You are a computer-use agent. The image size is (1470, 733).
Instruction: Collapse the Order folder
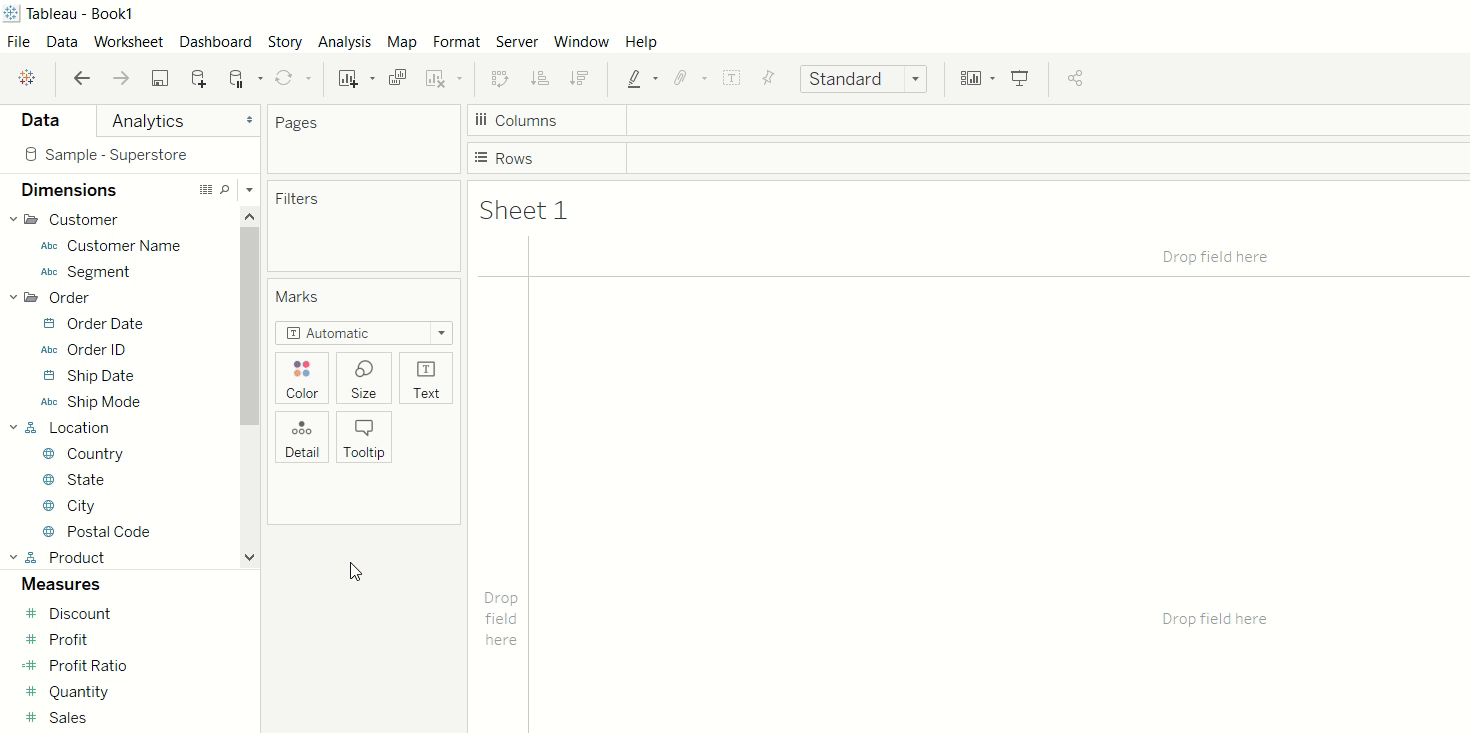click(x=14, y=297)
